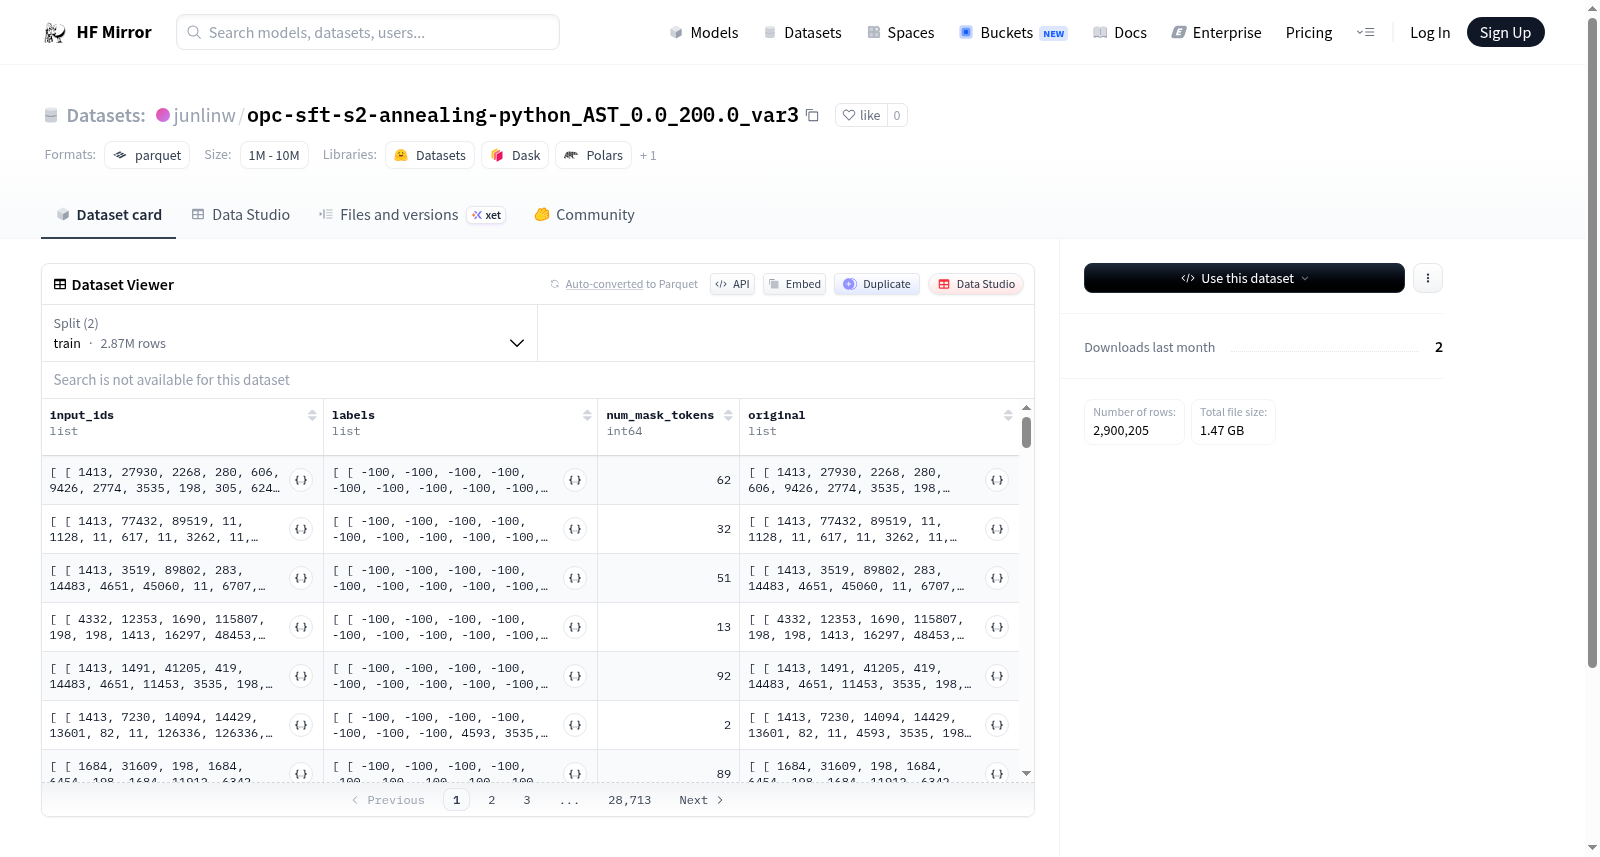Sort by input_ids column
This screenshot has height=857, width=1600.
[x=312, y=415]
